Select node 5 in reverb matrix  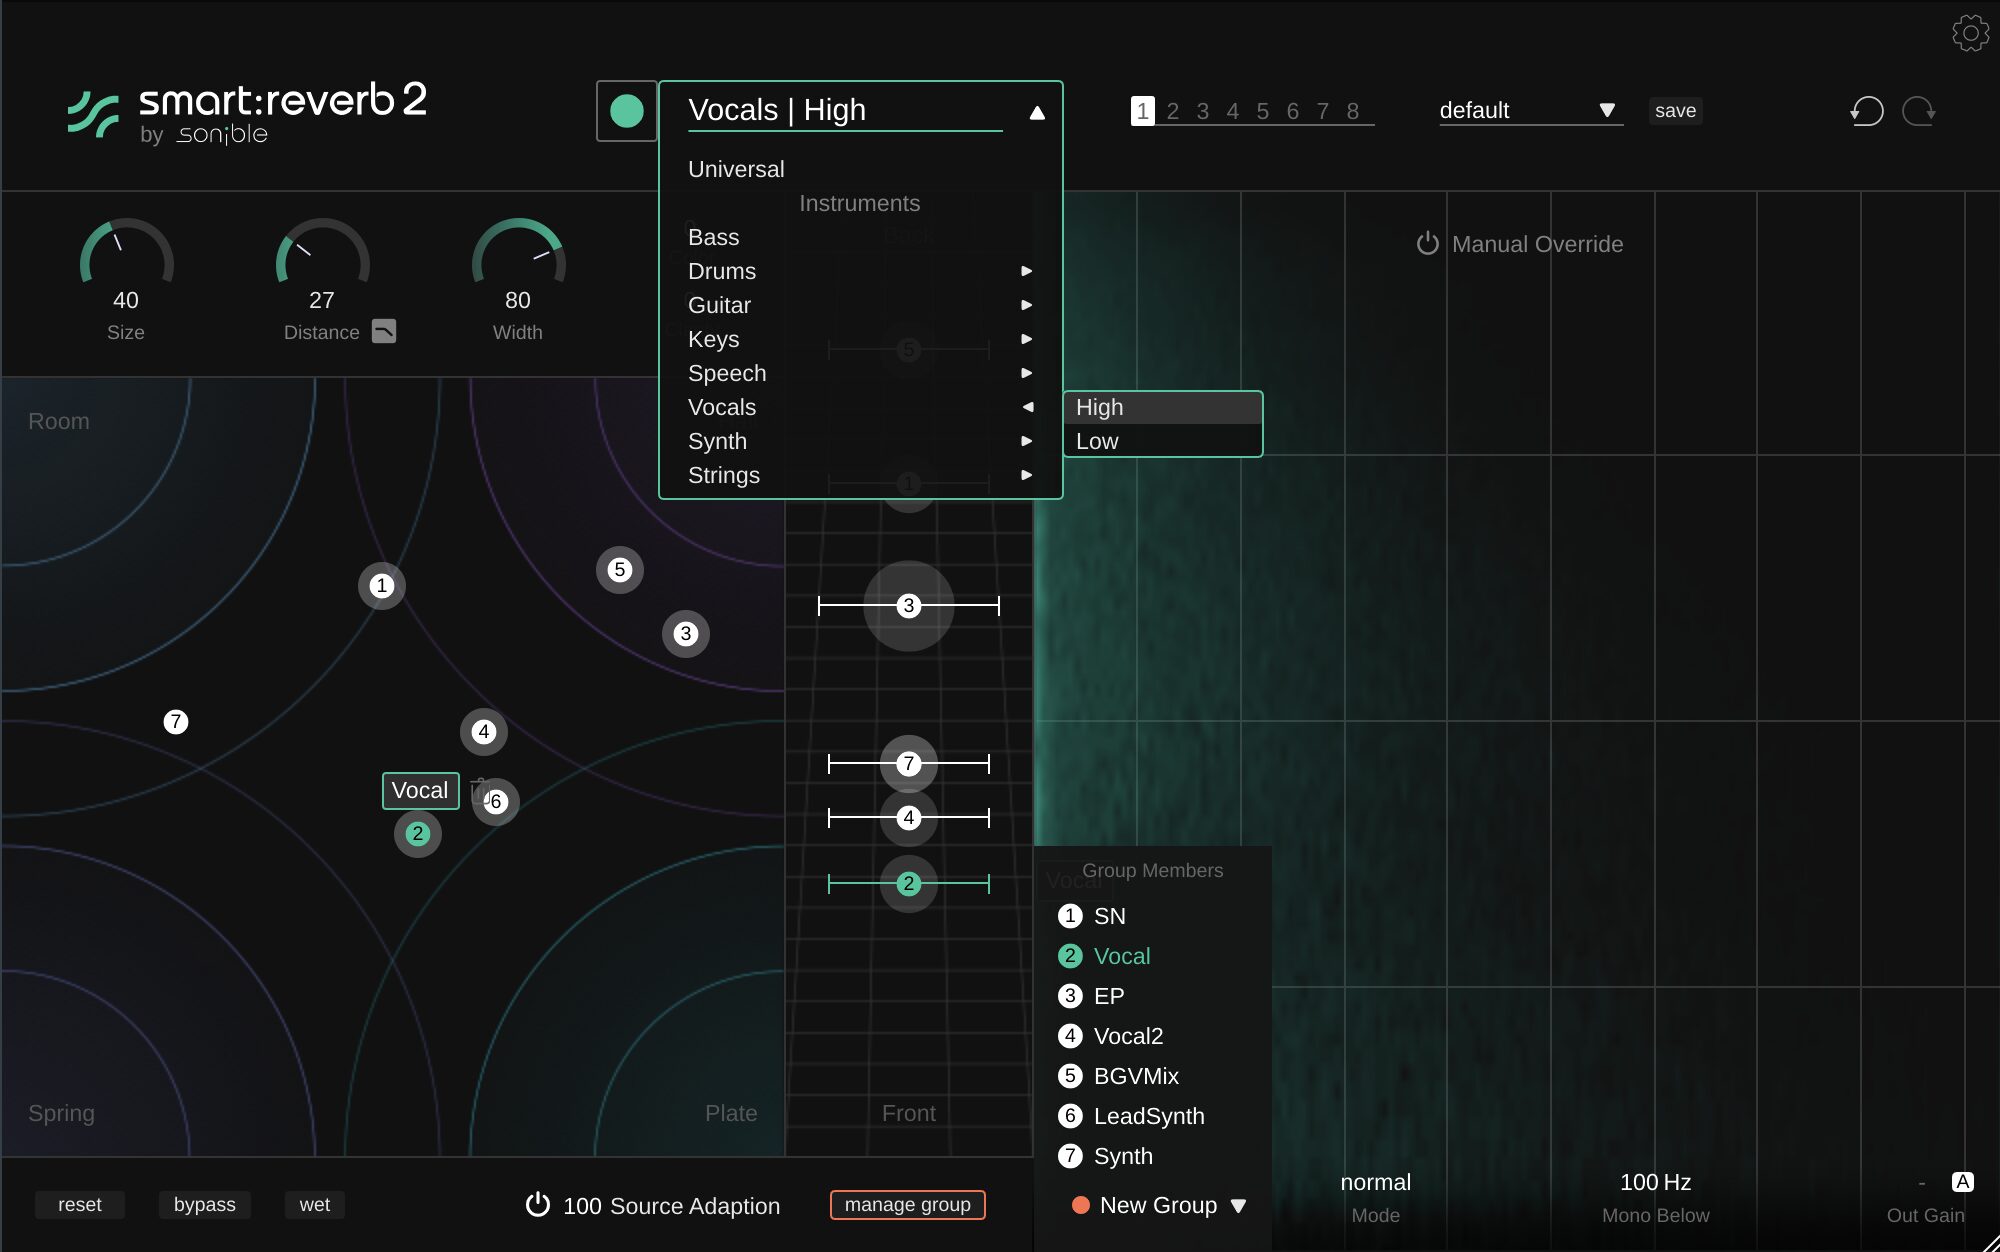click(620, 570)
